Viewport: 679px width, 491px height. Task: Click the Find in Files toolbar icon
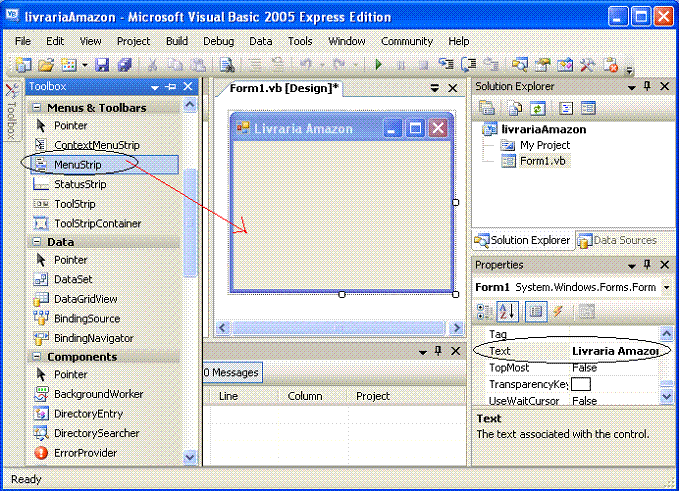click(226, 65)
